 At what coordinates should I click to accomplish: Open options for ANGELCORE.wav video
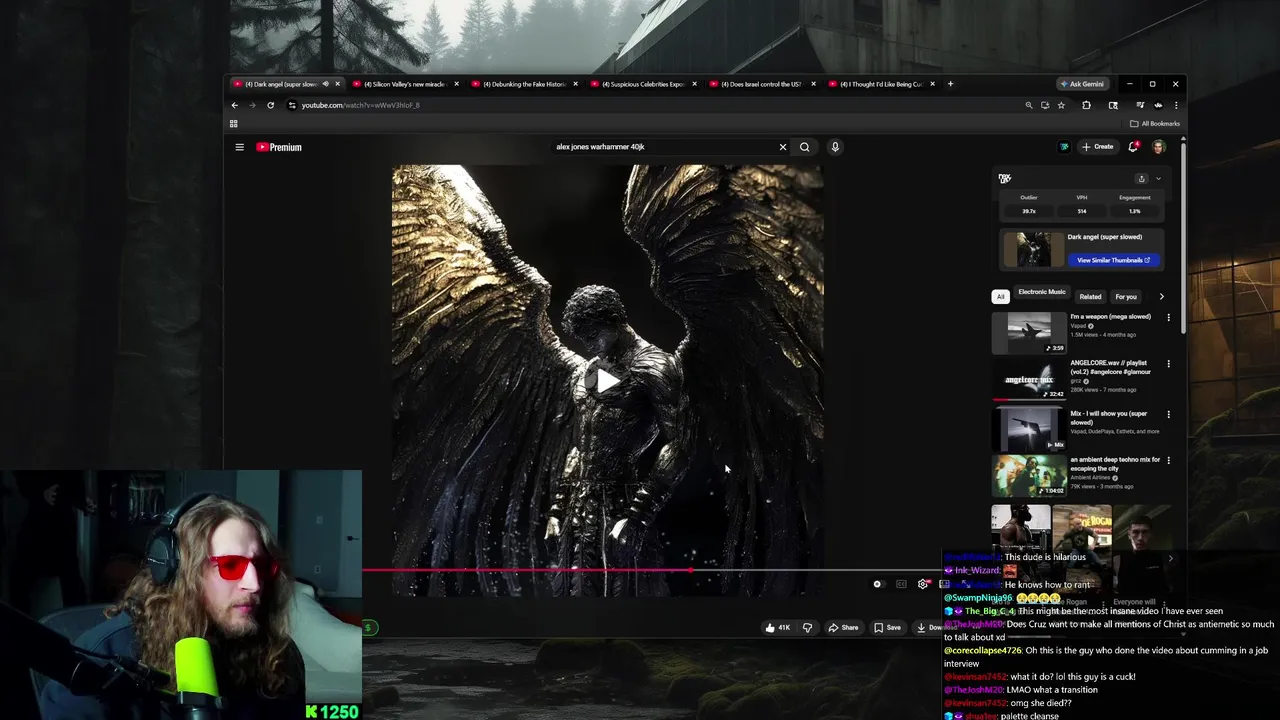point(1168,364)
